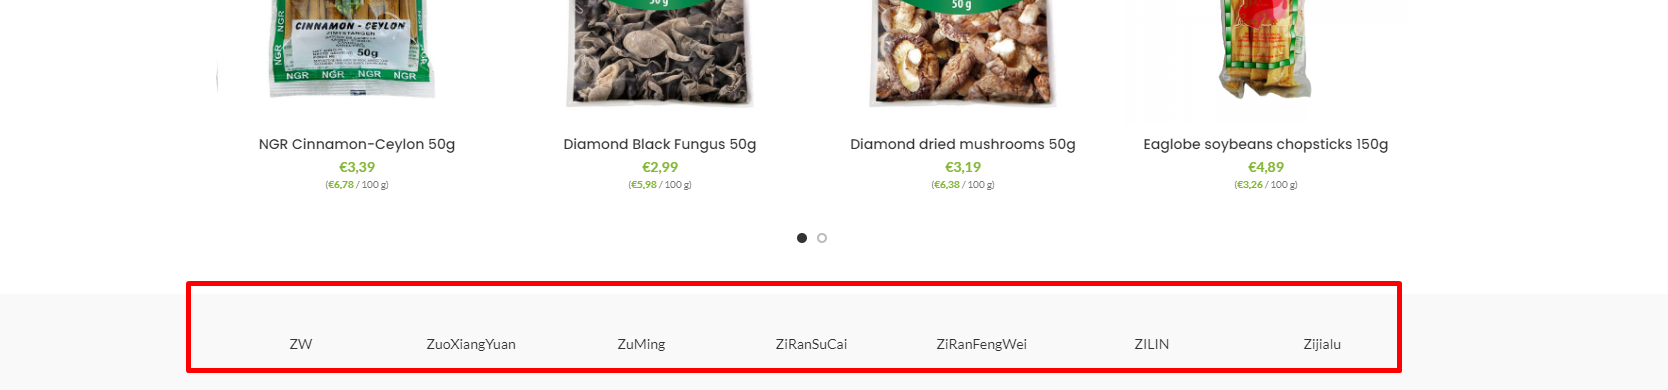The width and height of the screenshot is (1668, 390).
Task: Select the first carousel page dot
Action: pos(802,238)
